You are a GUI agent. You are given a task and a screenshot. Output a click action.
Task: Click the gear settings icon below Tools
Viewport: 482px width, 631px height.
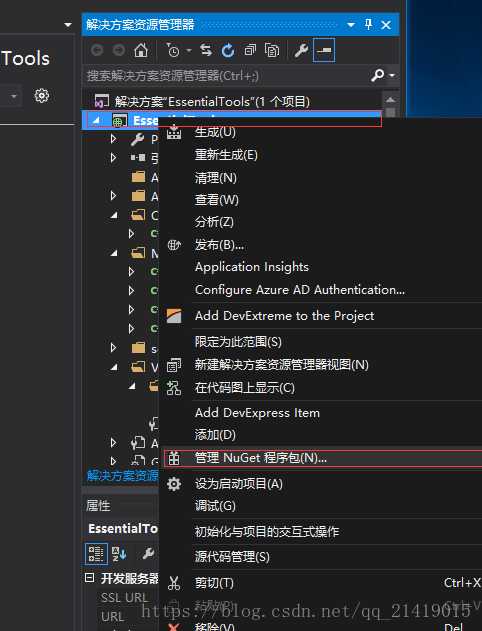click(x=41, y=96)
